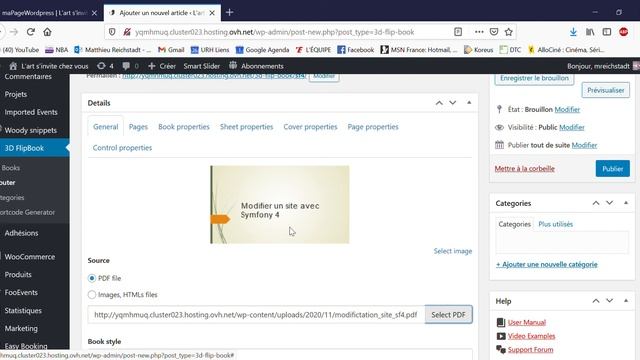This screenshot has height=360, width=640.
Task: Click the Prévisualiser button
Action: click(x=606, y=90)
